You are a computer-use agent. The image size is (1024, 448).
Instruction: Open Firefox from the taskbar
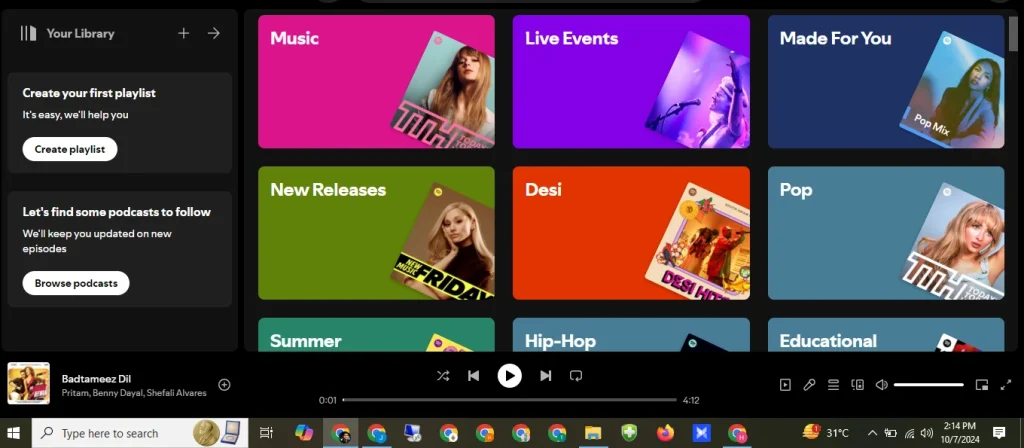click(665, 432)
